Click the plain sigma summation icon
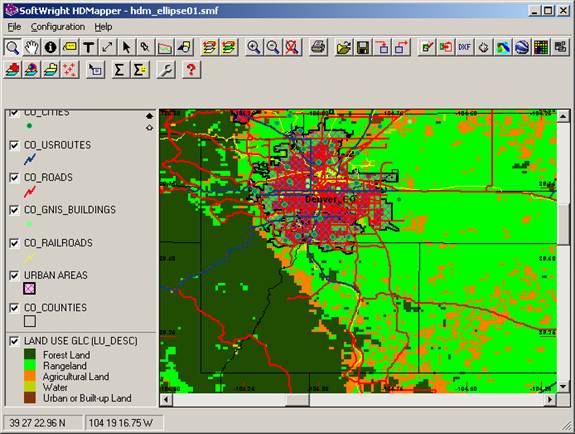This screenshot has height=434, width=575. (x=120, y=70)
